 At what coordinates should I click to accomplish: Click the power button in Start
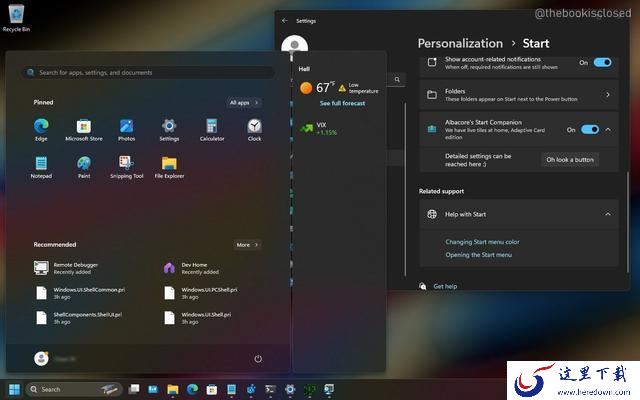pyautogui.click(x=258, y=359)
